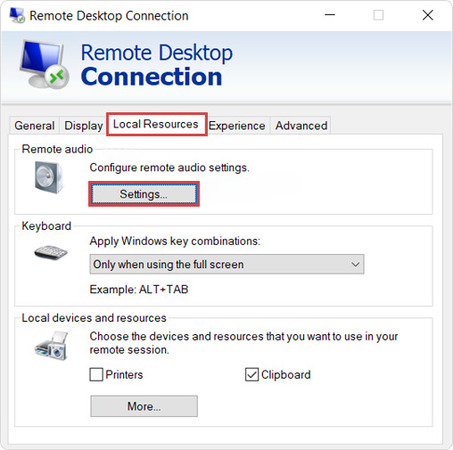Switch to the Display tab
The height and width of the screenshot is (450, 453).
83,126
